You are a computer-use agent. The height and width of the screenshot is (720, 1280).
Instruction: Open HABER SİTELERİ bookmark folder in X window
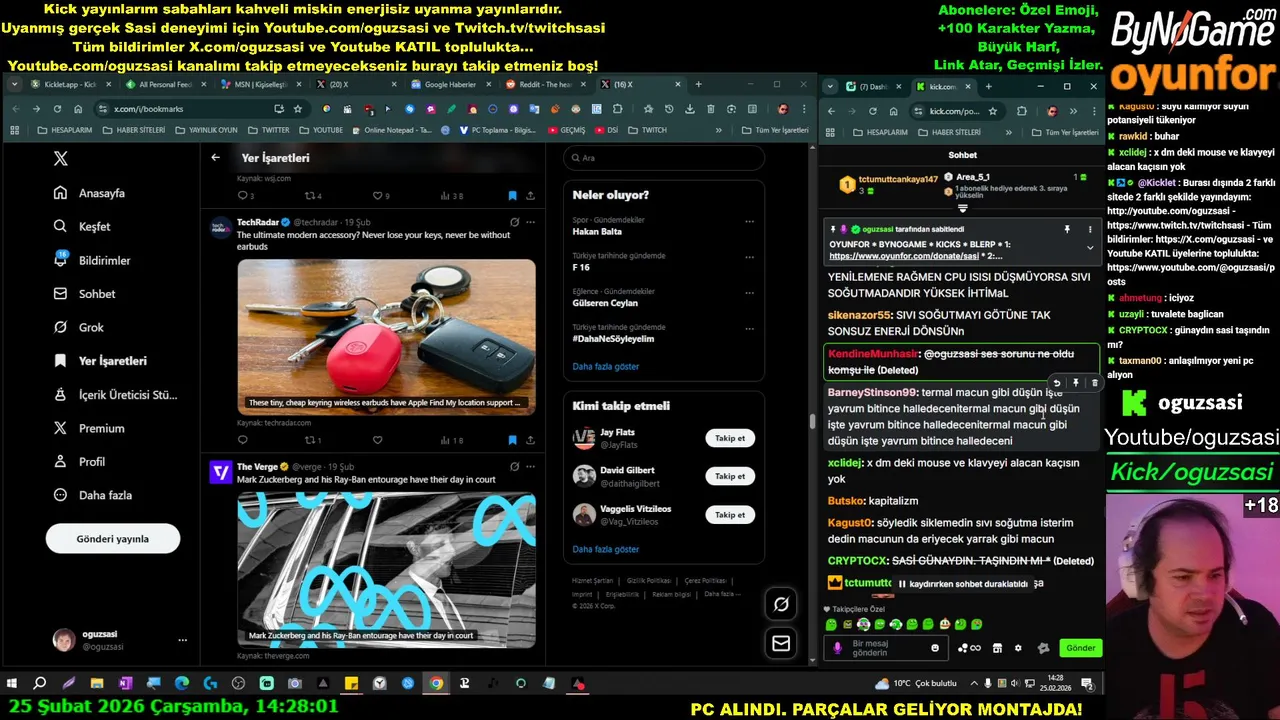(x=134, y=130)
